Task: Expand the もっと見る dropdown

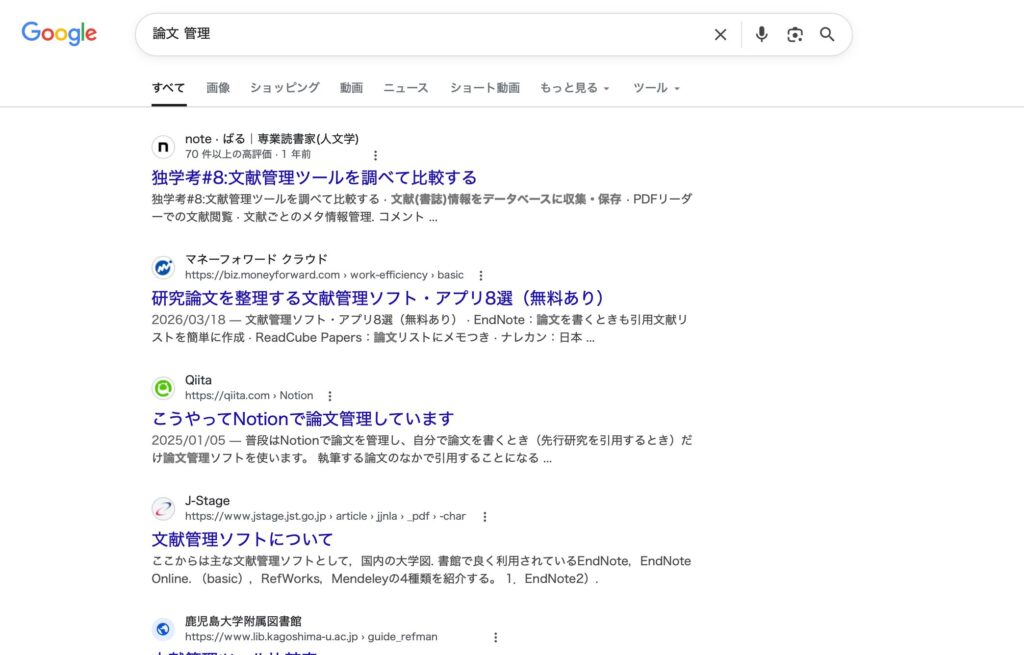Action: [x=574, y=88]
